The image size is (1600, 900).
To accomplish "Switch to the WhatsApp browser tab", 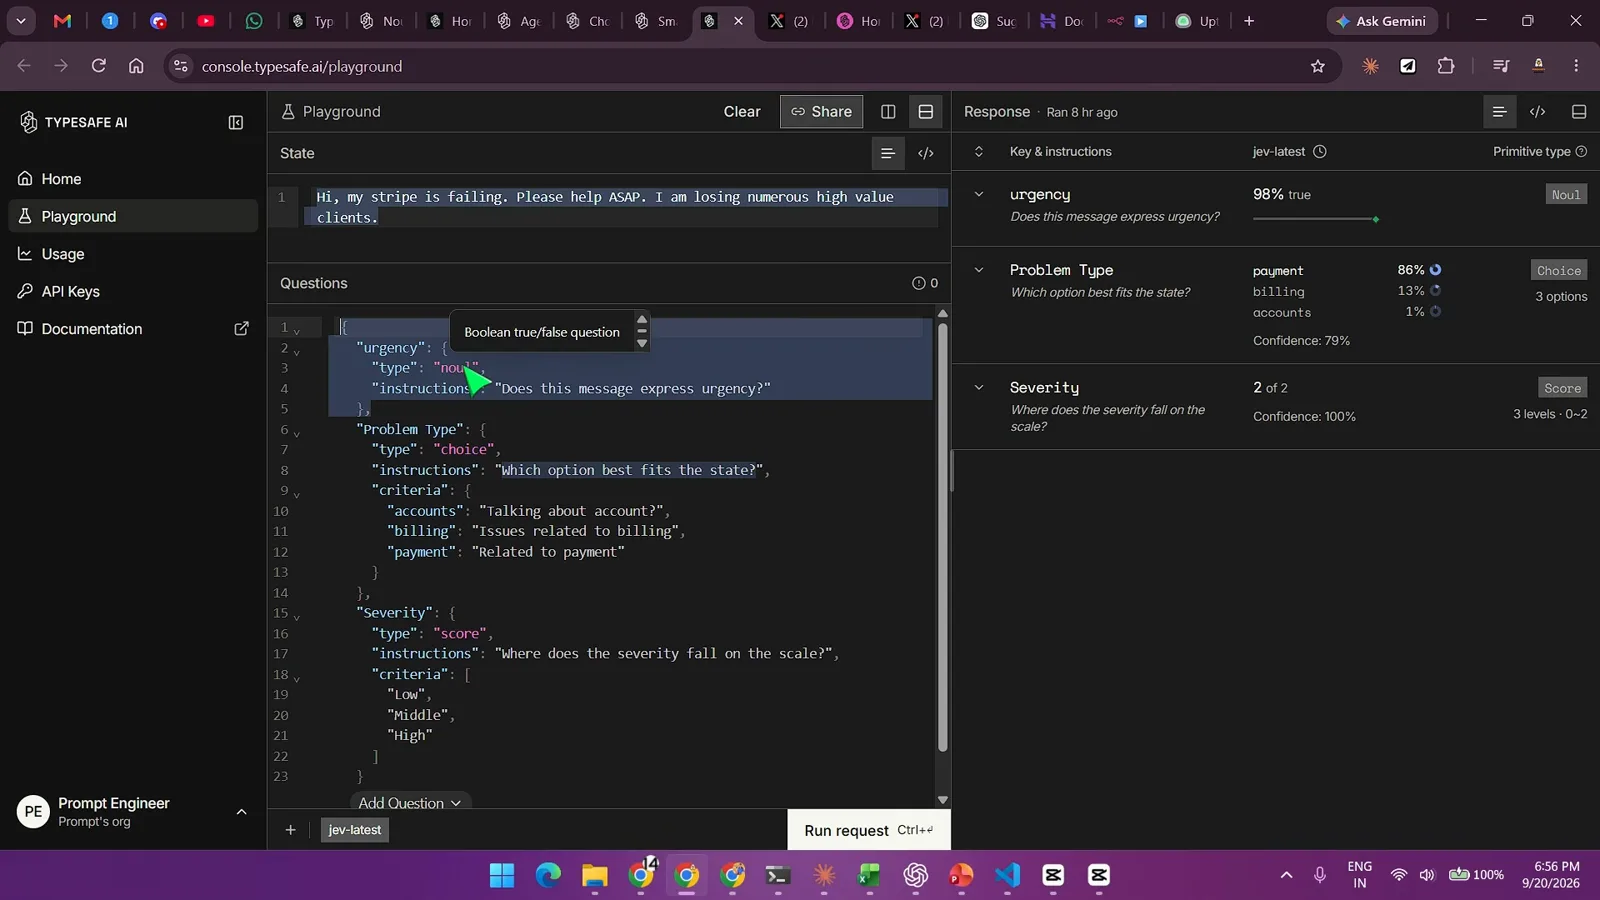I will 254,21.
